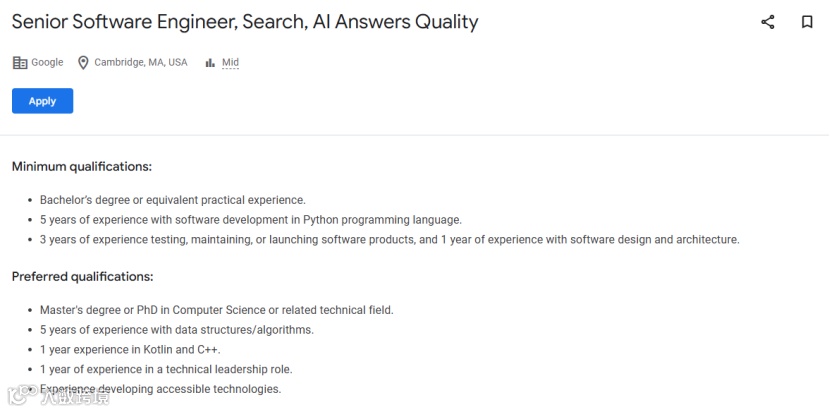Click the software design and architecture bullet
Screen dimensions: 830x412
pos(390,239)
